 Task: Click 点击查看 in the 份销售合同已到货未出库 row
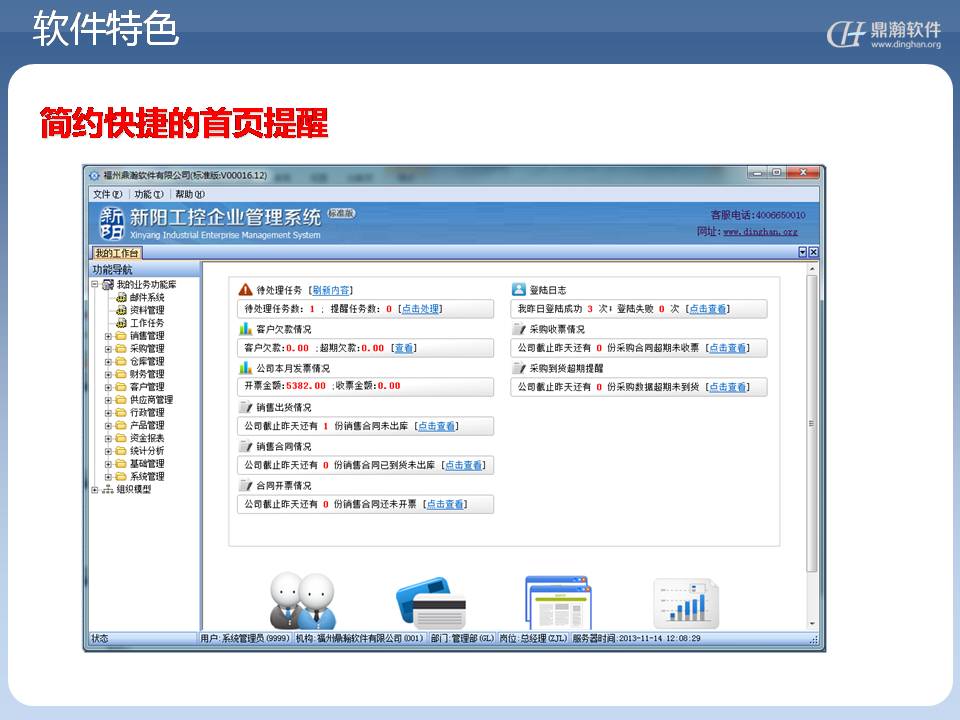point(463,465)
